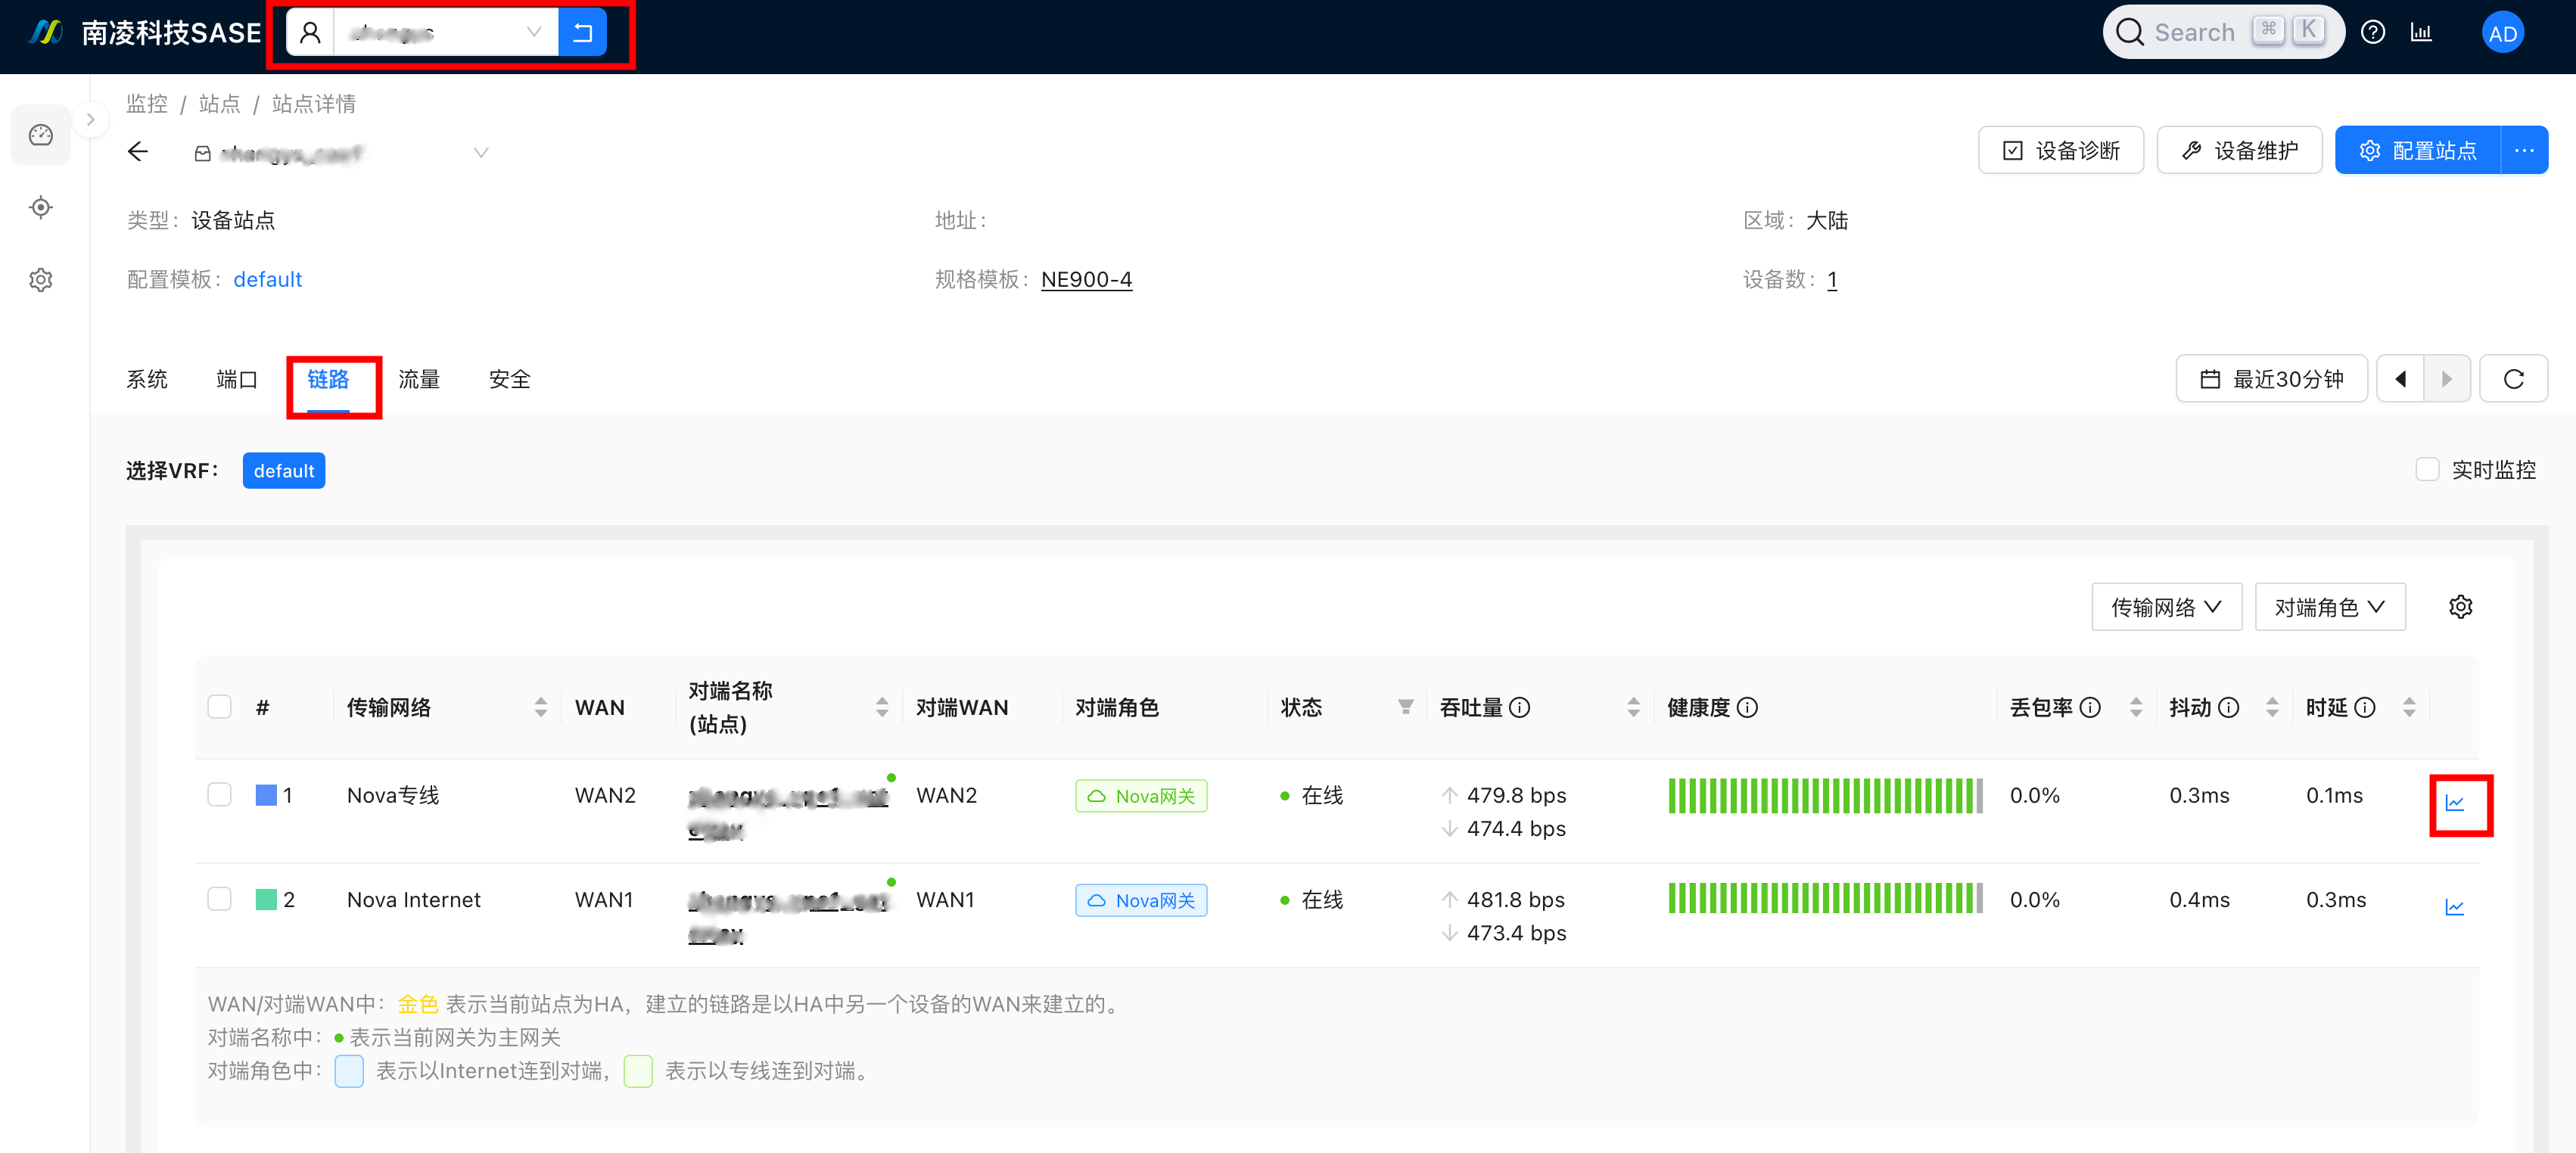This screenshot has width=2576, height=1153.
Task: Sort by 抖动 column
Action: click(2272, 707)
